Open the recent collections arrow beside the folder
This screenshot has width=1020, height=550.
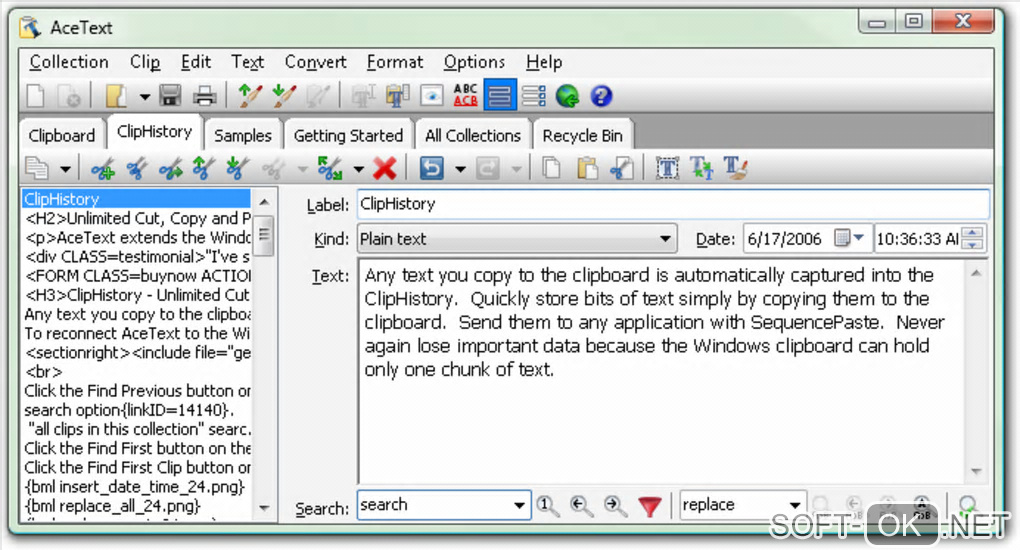[144, 97]
